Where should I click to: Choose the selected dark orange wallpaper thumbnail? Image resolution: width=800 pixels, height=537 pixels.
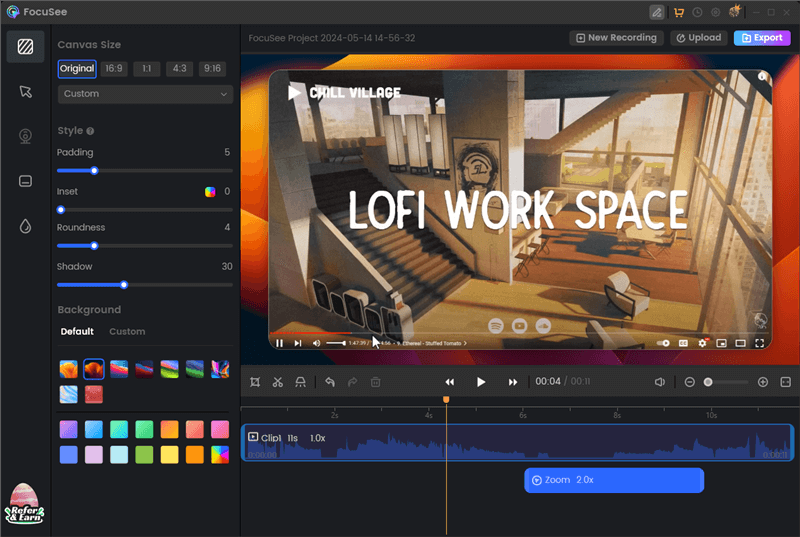(x=94, y=369)
